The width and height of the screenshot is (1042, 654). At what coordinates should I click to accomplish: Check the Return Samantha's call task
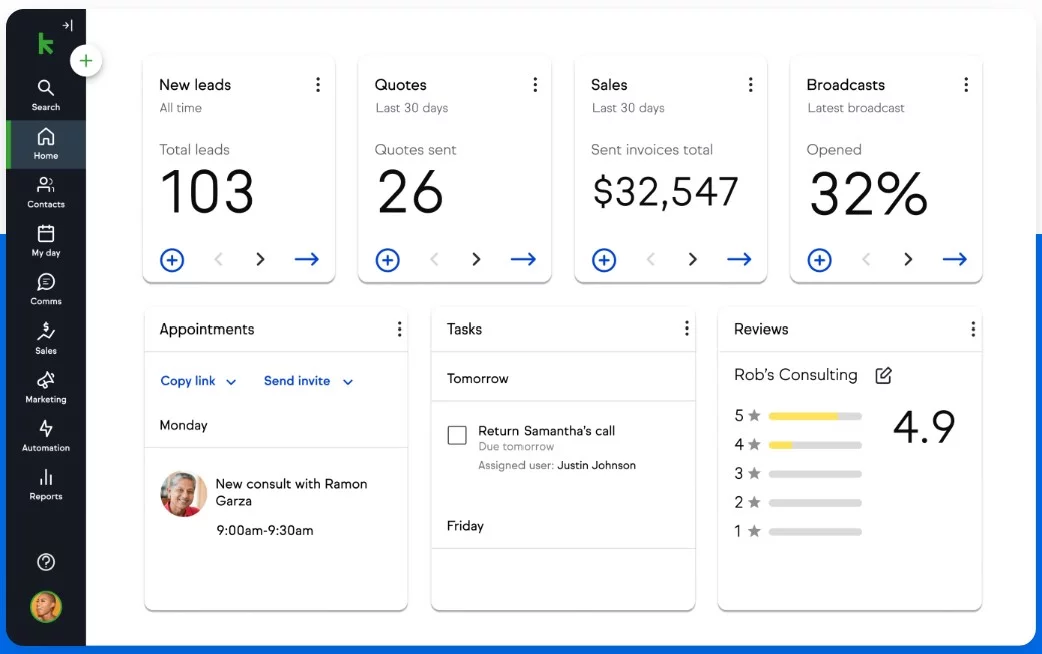coord(457,435)
